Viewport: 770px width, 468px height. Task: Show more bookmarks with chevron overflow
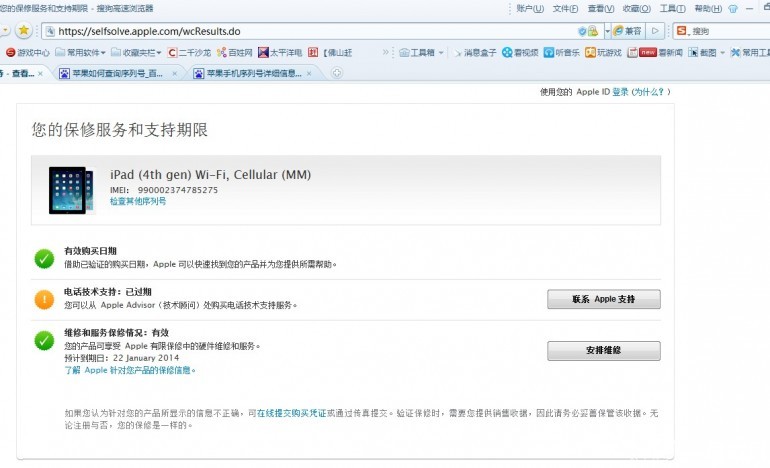coord(385,52)
